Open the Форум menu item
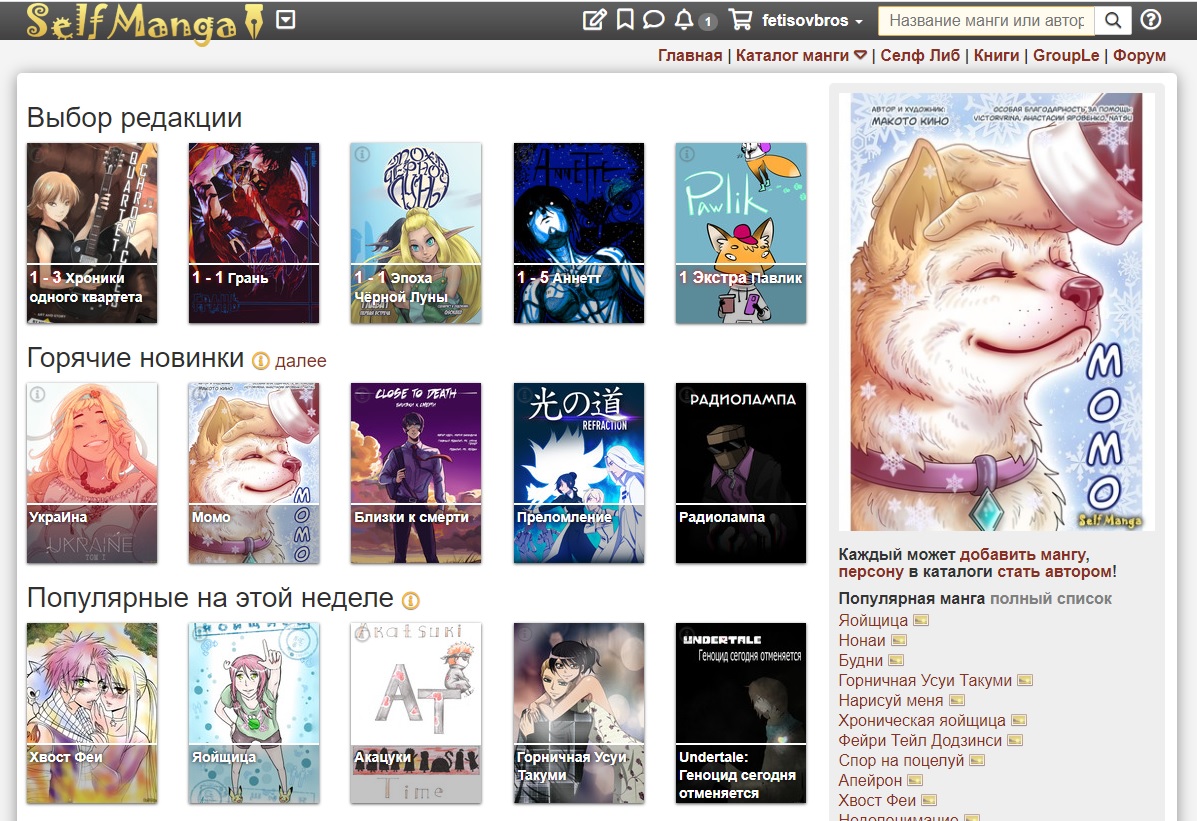 pyautogui.click(x=1139, y=55)
